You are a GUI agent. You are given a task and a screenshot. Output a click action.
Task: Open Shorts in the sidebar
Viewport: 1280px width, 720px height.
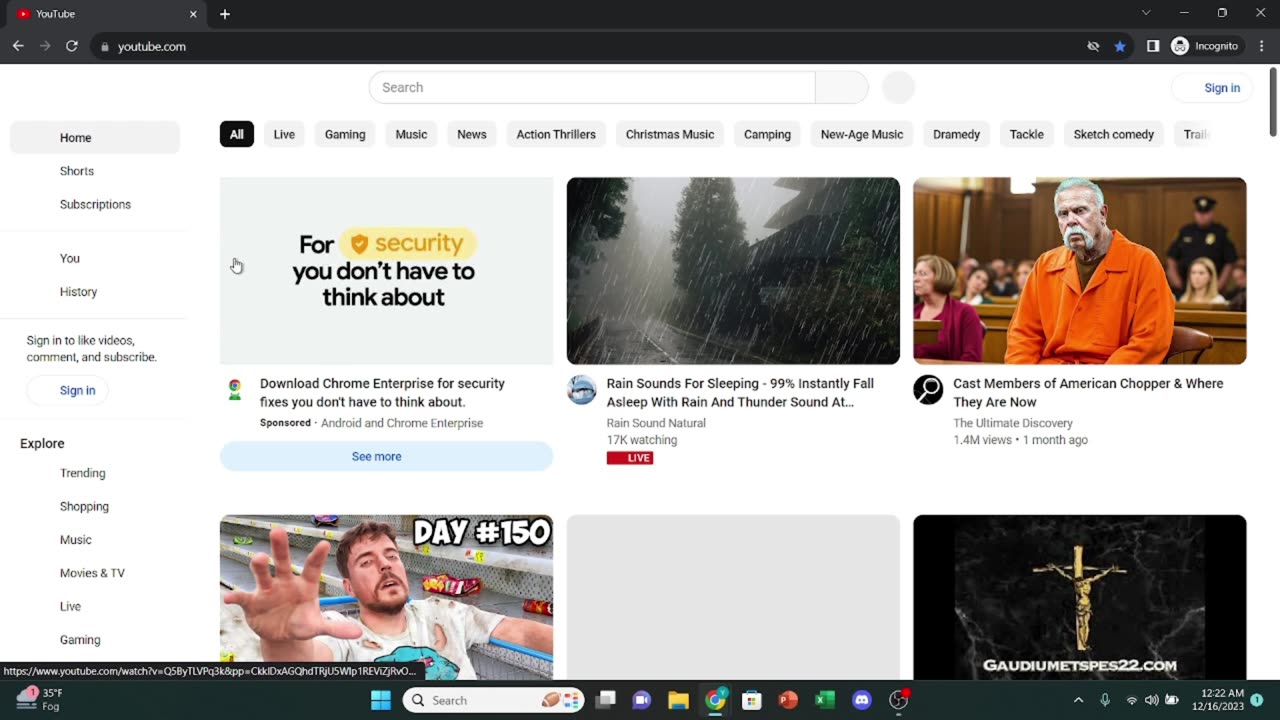point(95,171)
